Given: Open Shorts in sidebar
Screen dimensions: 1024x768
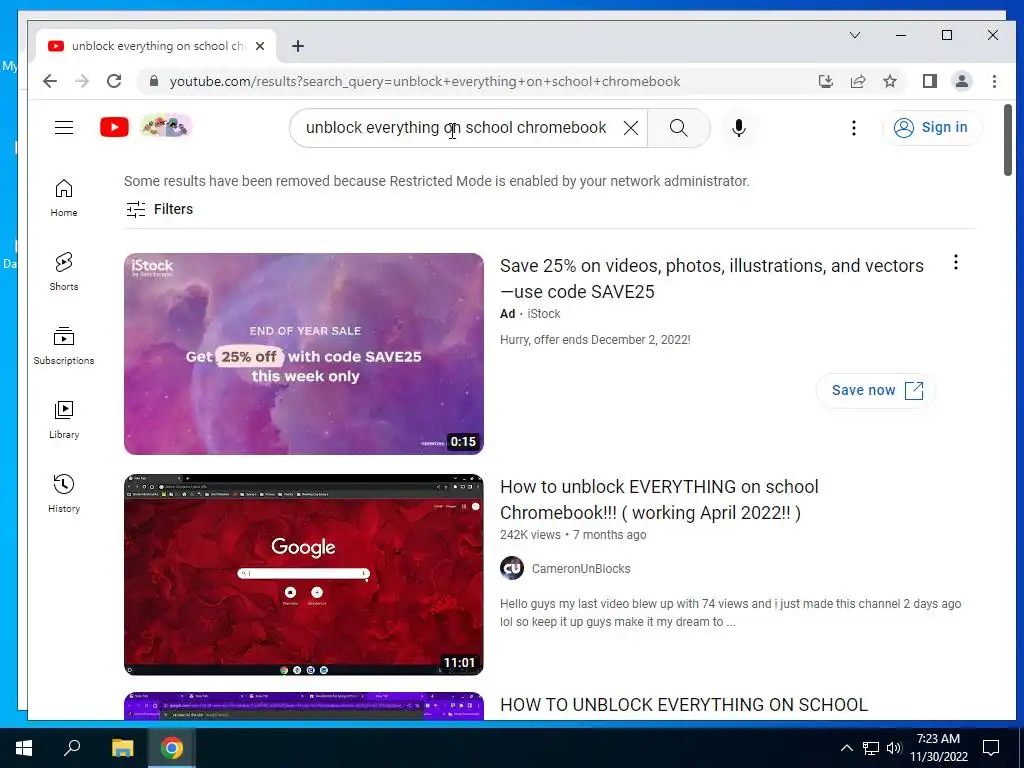Looking at the screenshot, I should coord(64,272).
